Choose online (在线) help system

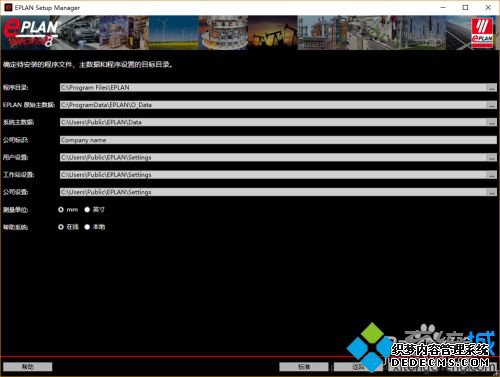point(61,227)
